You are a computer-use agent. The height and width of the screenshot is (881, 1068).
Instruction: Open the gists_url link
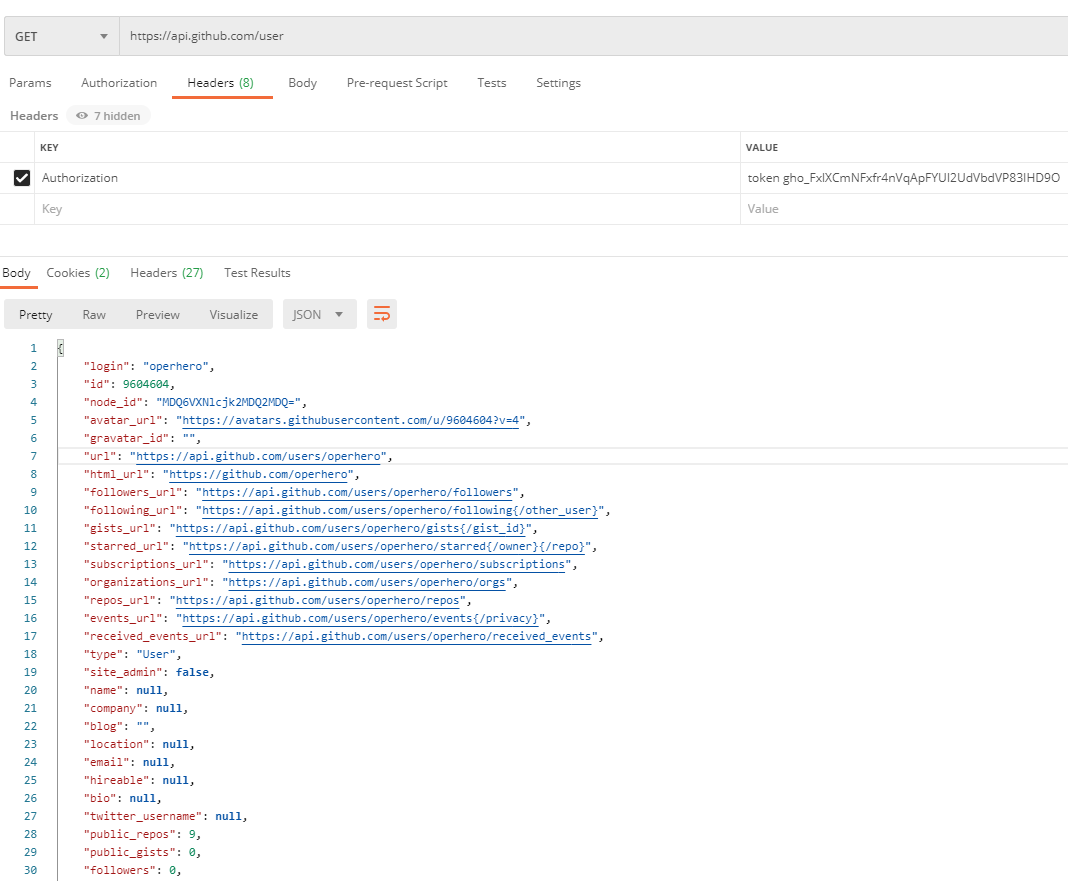coord(351,529)
